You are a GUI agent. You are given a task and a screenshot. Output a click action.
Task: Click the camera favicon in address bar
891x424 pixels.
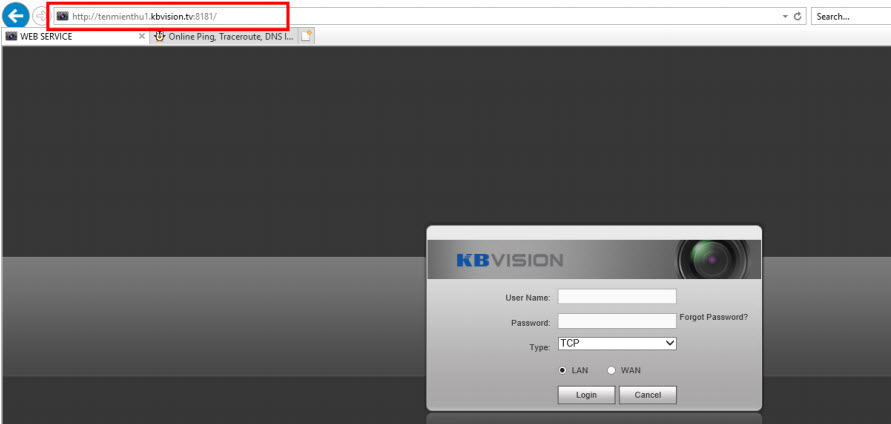tap(63, 16)
